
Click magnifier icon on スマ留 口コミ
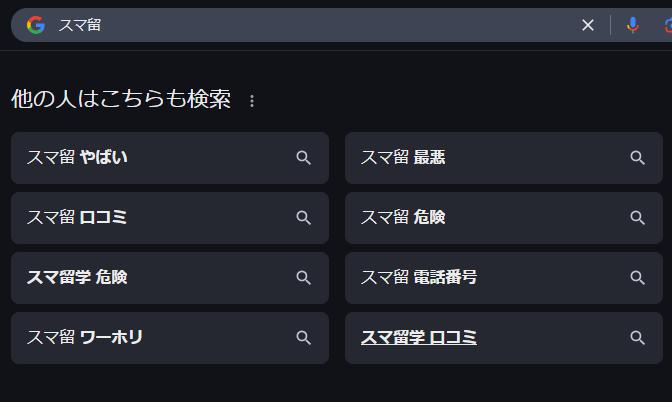pos(304,218)
